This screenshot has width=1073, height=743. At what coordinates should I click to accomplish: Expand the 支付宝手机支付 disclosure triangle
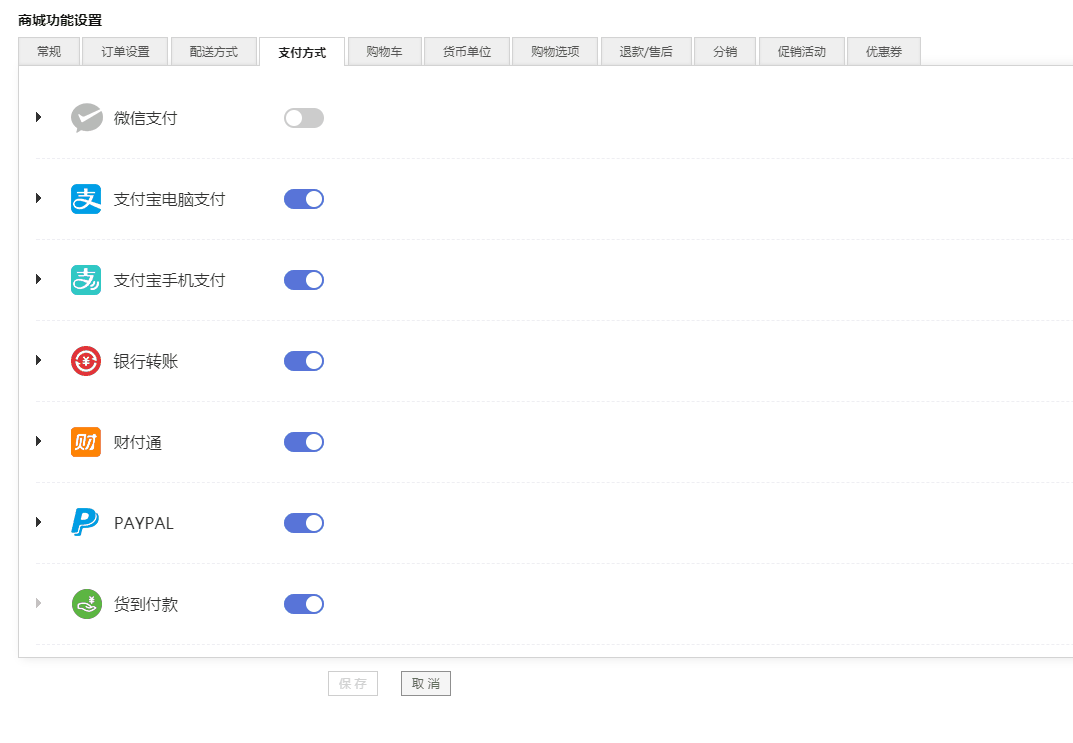coord(39,279)
